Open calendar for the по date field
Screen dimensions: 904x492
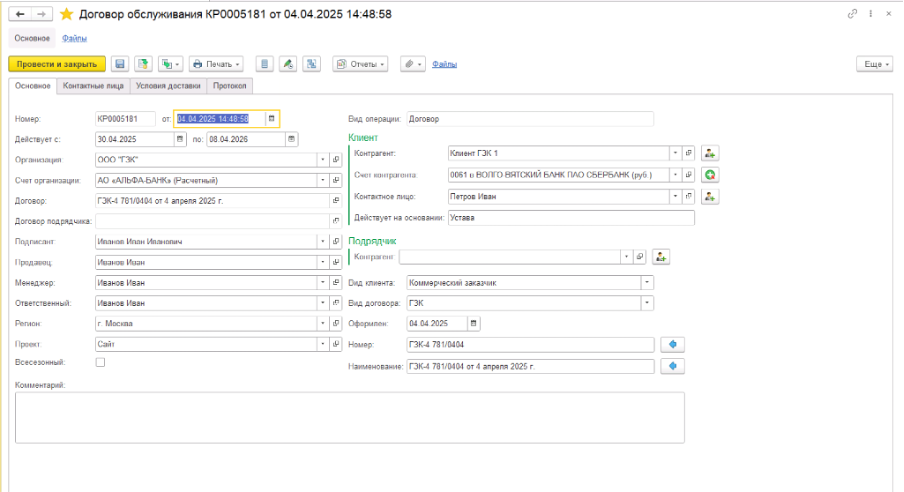pyautogui.click(x=291, y=139)
